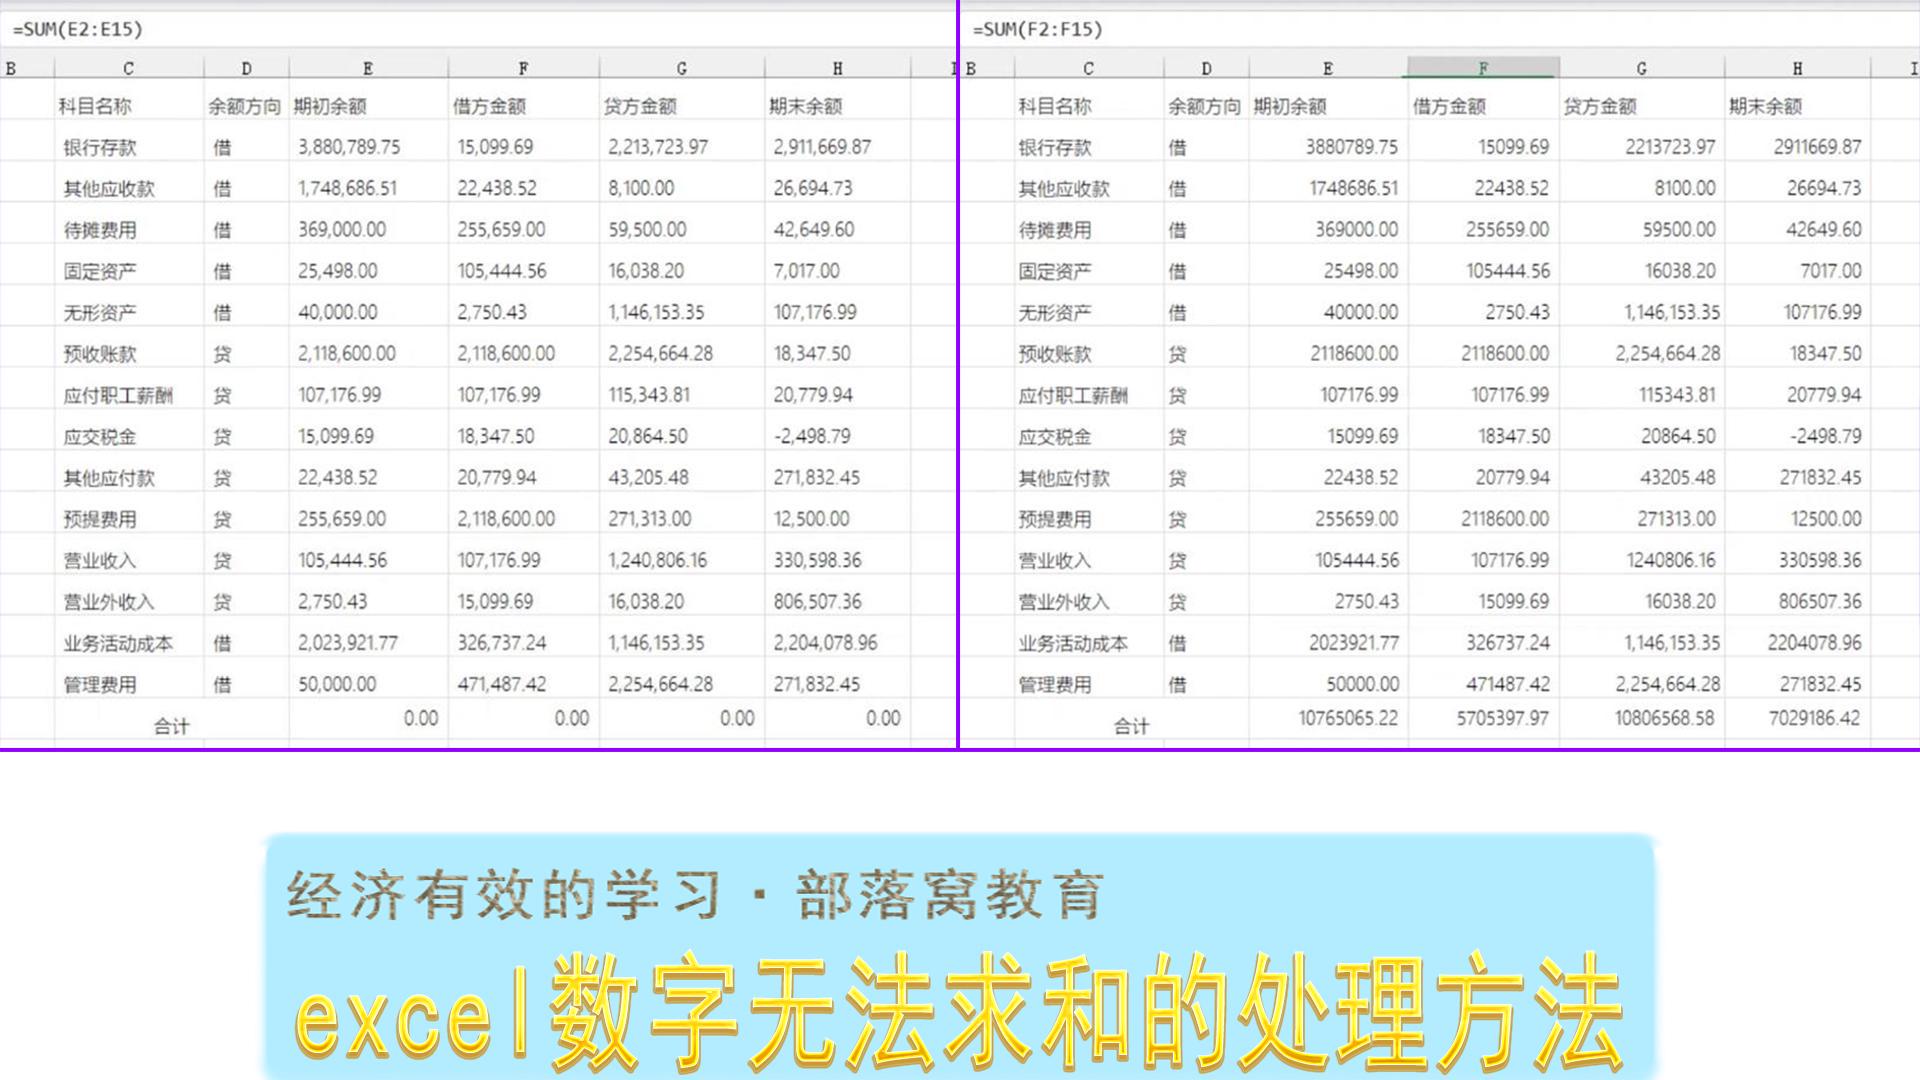
Task: Select the highlighted column F header in right sheet
Action: tap(1483, 68)
